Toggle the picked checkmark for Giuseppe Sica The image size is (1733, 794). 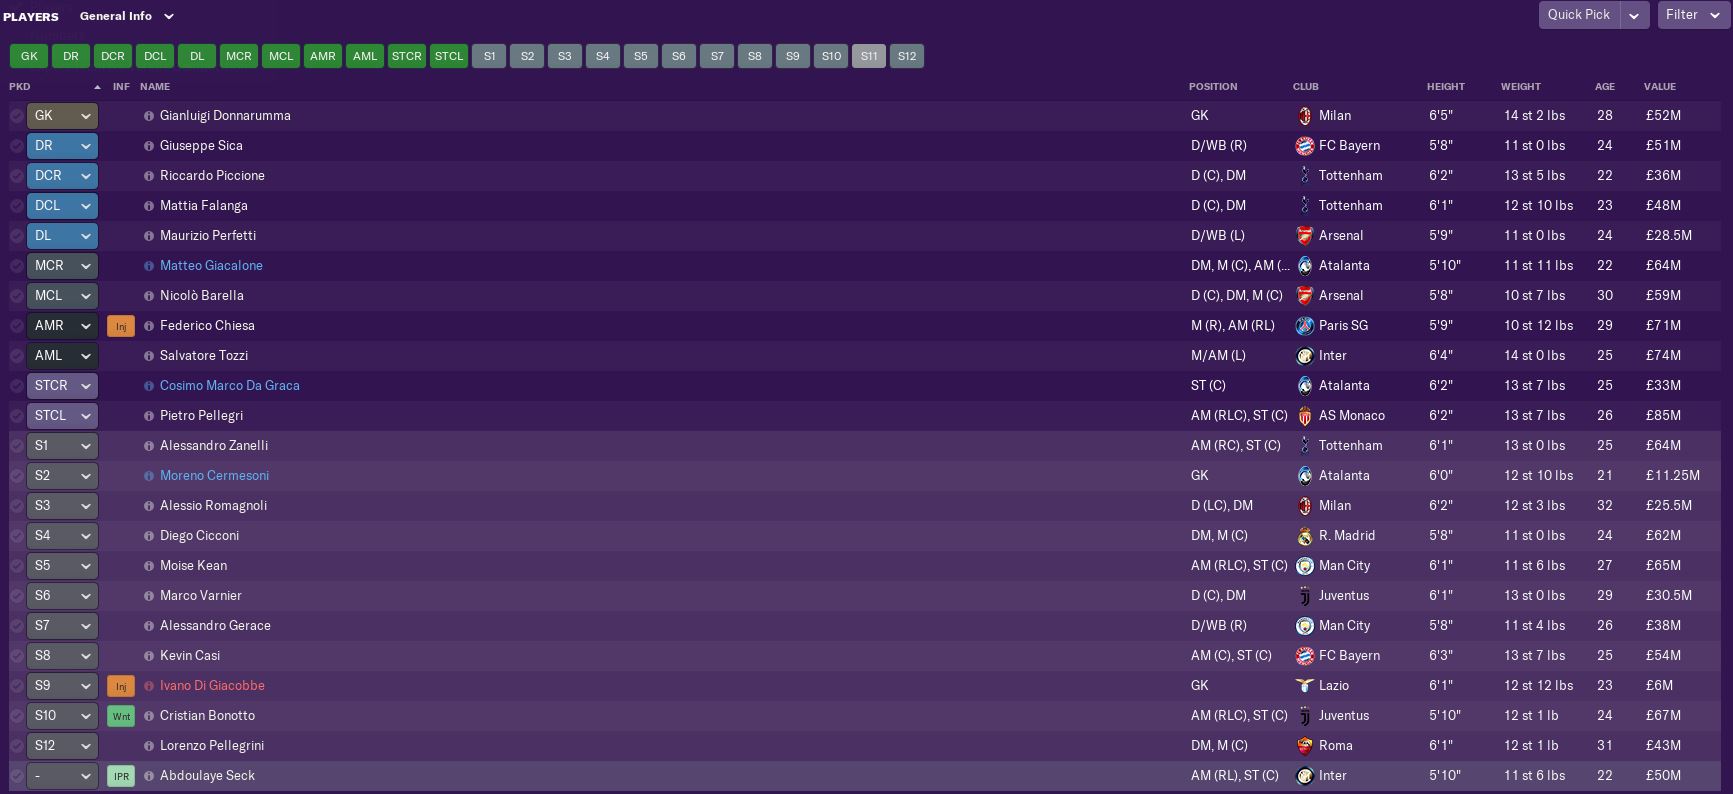(x=17, y=146)
